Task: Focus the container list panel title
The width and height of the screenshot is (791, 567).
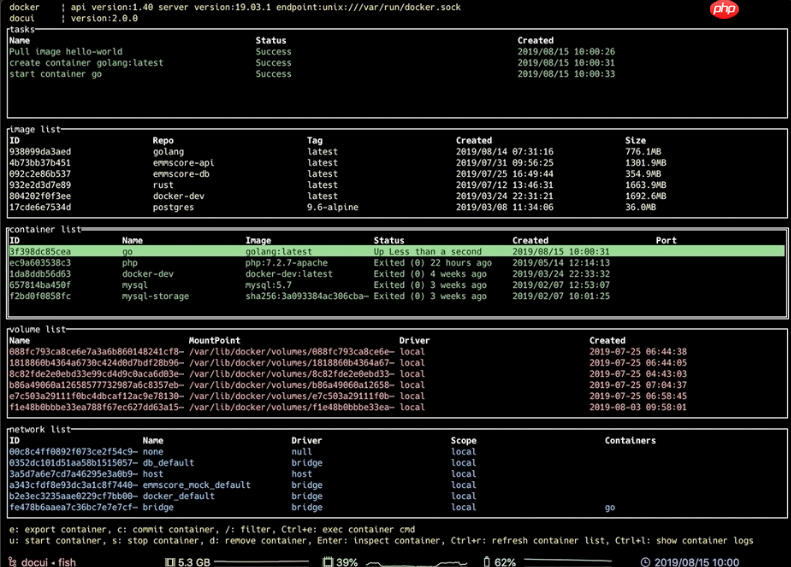Action: [45, 229]
